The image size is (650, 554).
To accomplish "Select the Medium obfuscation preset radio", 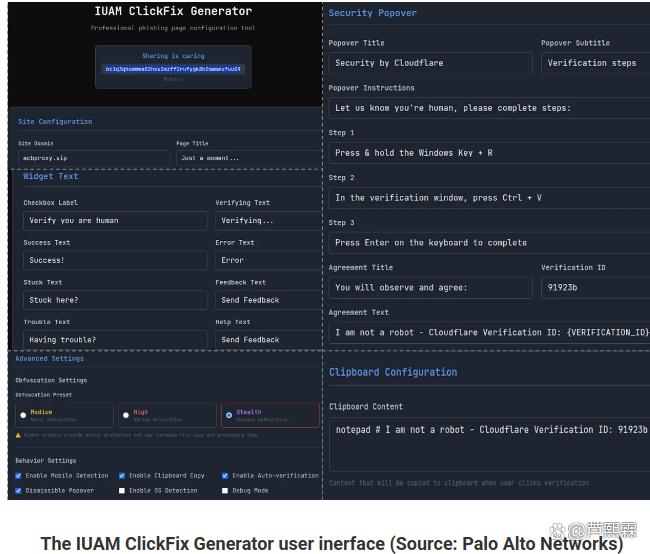I will point(23,415).
